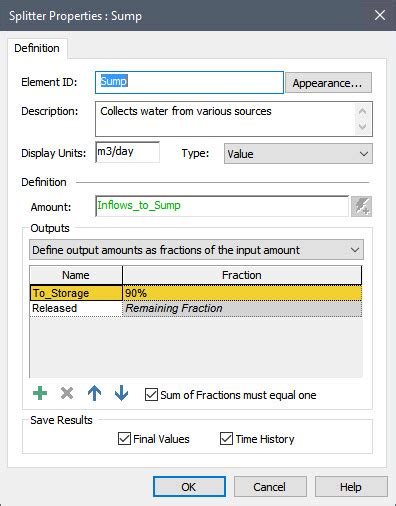
Task: Close the Splitter Properties dialog
Action: click(380, 15)
